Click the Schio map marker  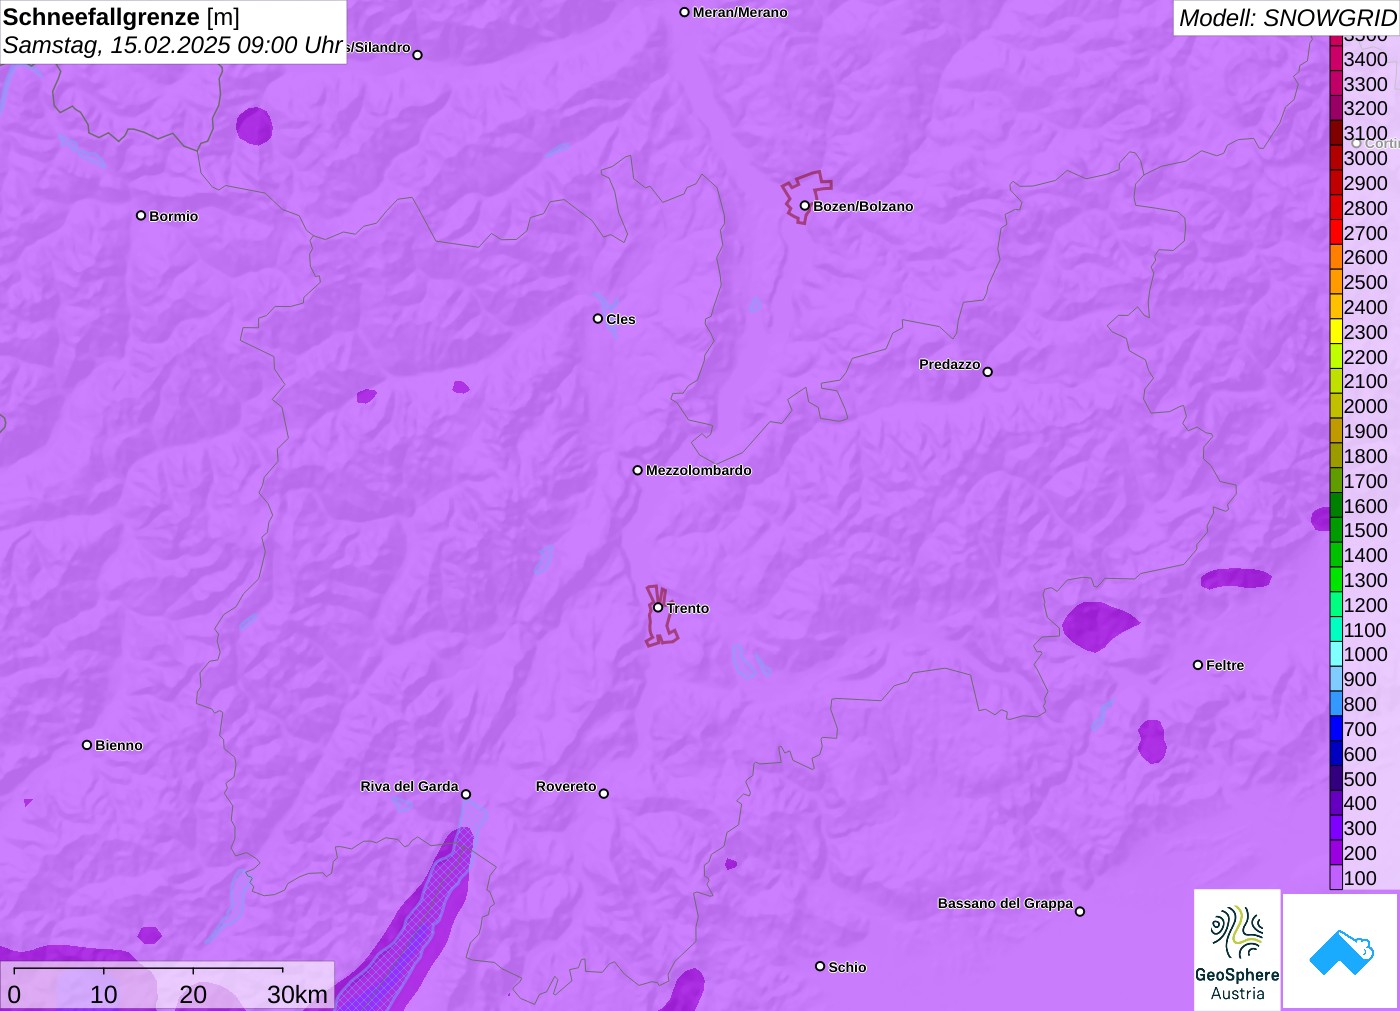pyautogui.click(x=820, y=966)
